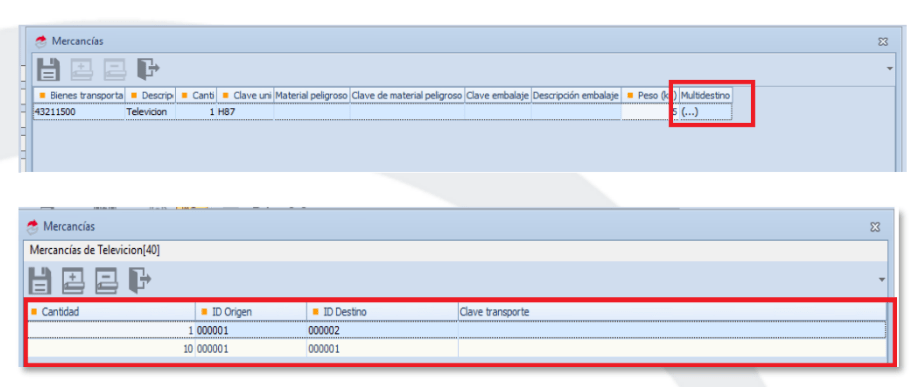Open the toolbar dropdown arrow in the upper Mercancías window

[x=890, y=69]
